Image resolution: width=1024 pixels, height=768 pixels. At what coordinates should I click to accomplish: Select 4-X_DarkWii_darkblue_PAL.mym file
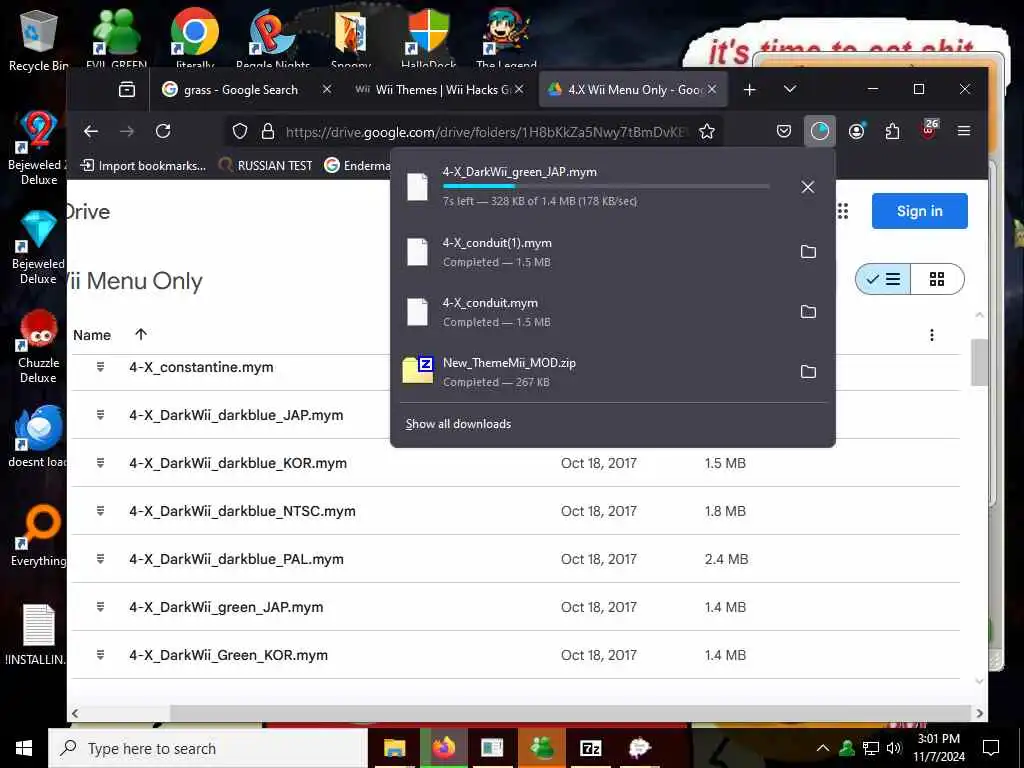[x=236, y=559]
